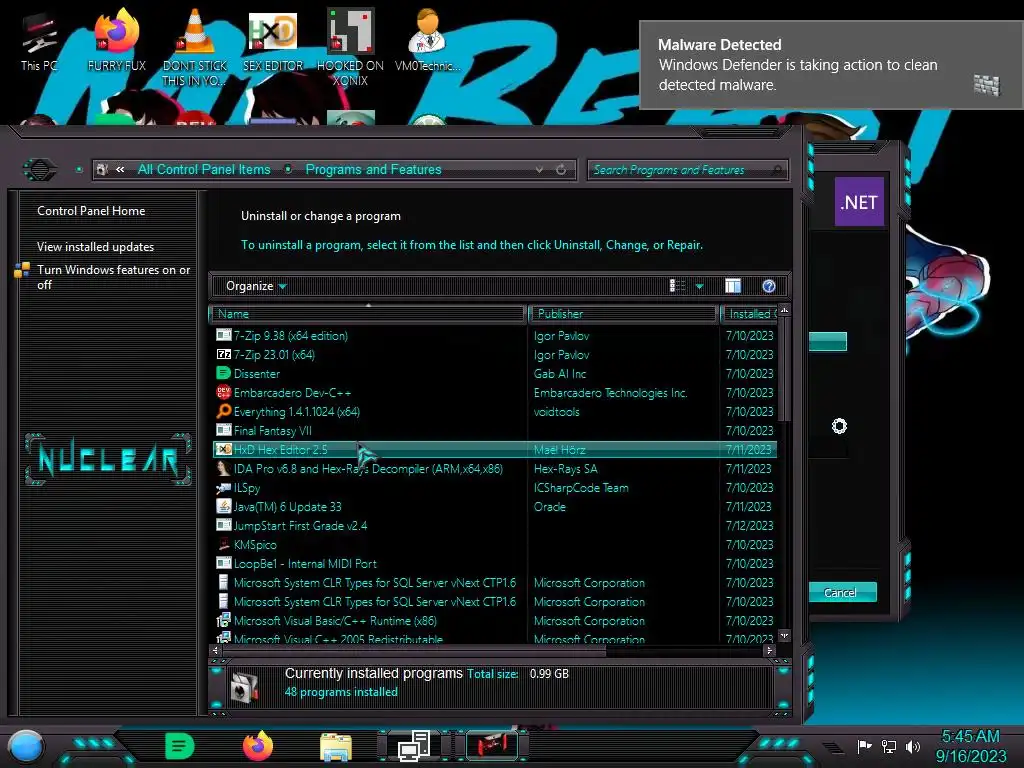
Task: Click the Java coffee cup list icon
Action: [223, 506]
